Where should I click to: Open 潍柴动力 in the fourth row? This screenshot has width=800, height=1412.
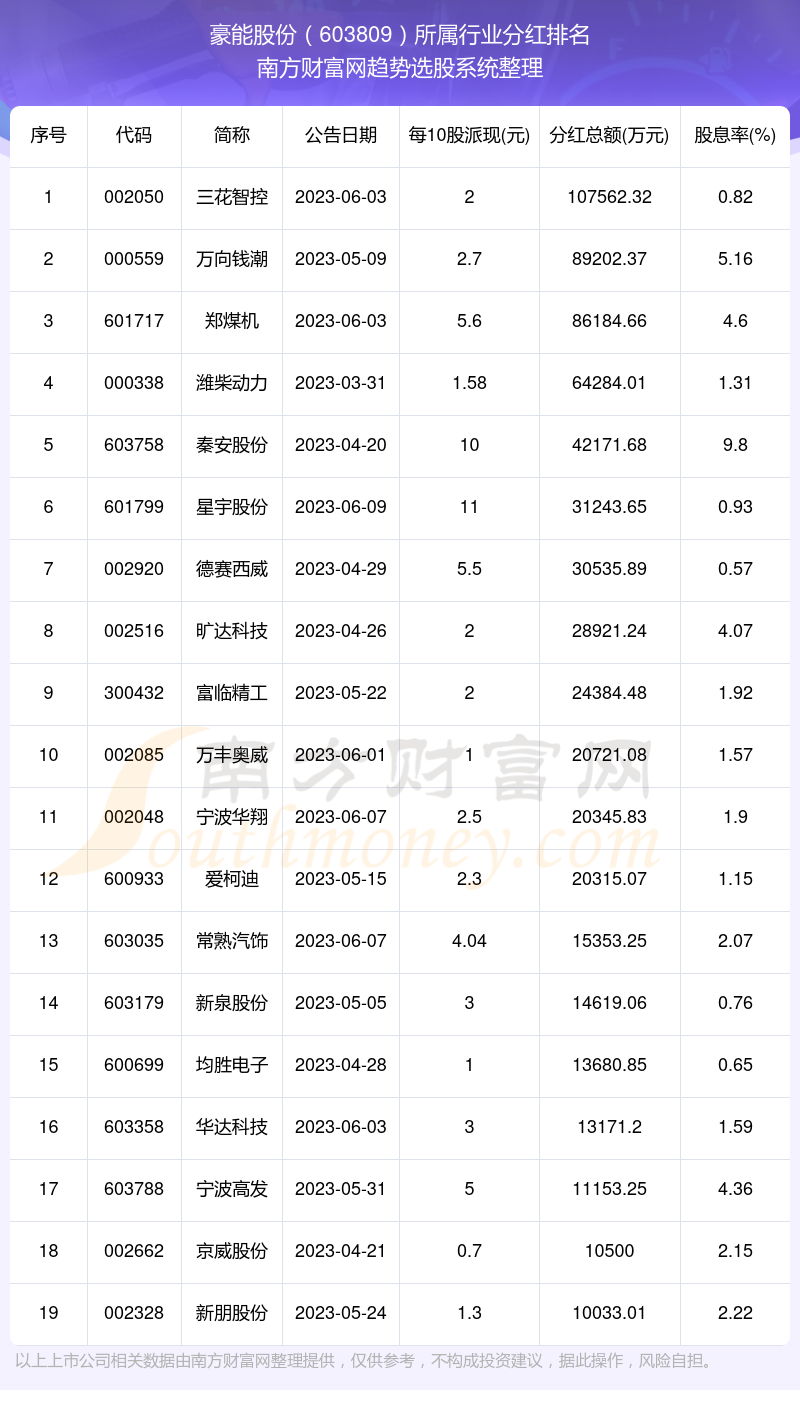coord(232,383)
